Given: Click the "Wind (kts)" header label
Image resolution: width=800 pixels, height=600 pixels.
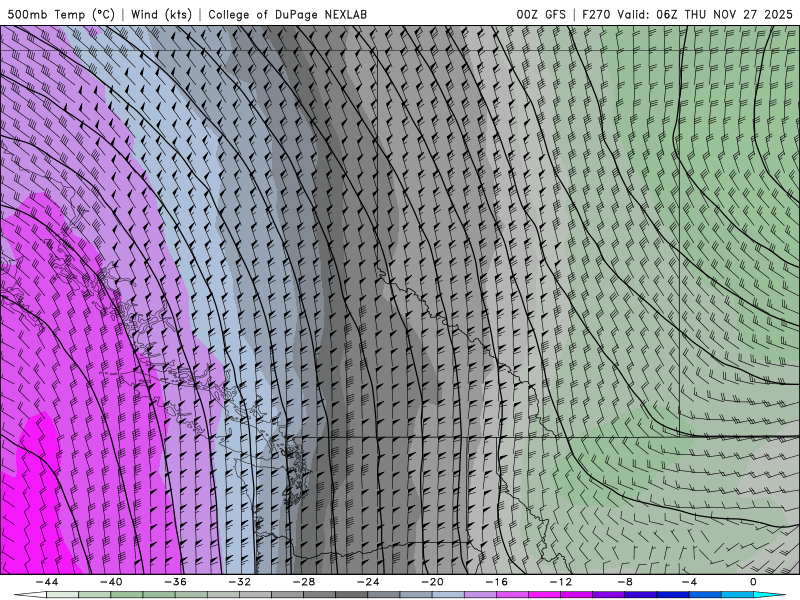Looking at the screenshot, I should pos(161,14).
